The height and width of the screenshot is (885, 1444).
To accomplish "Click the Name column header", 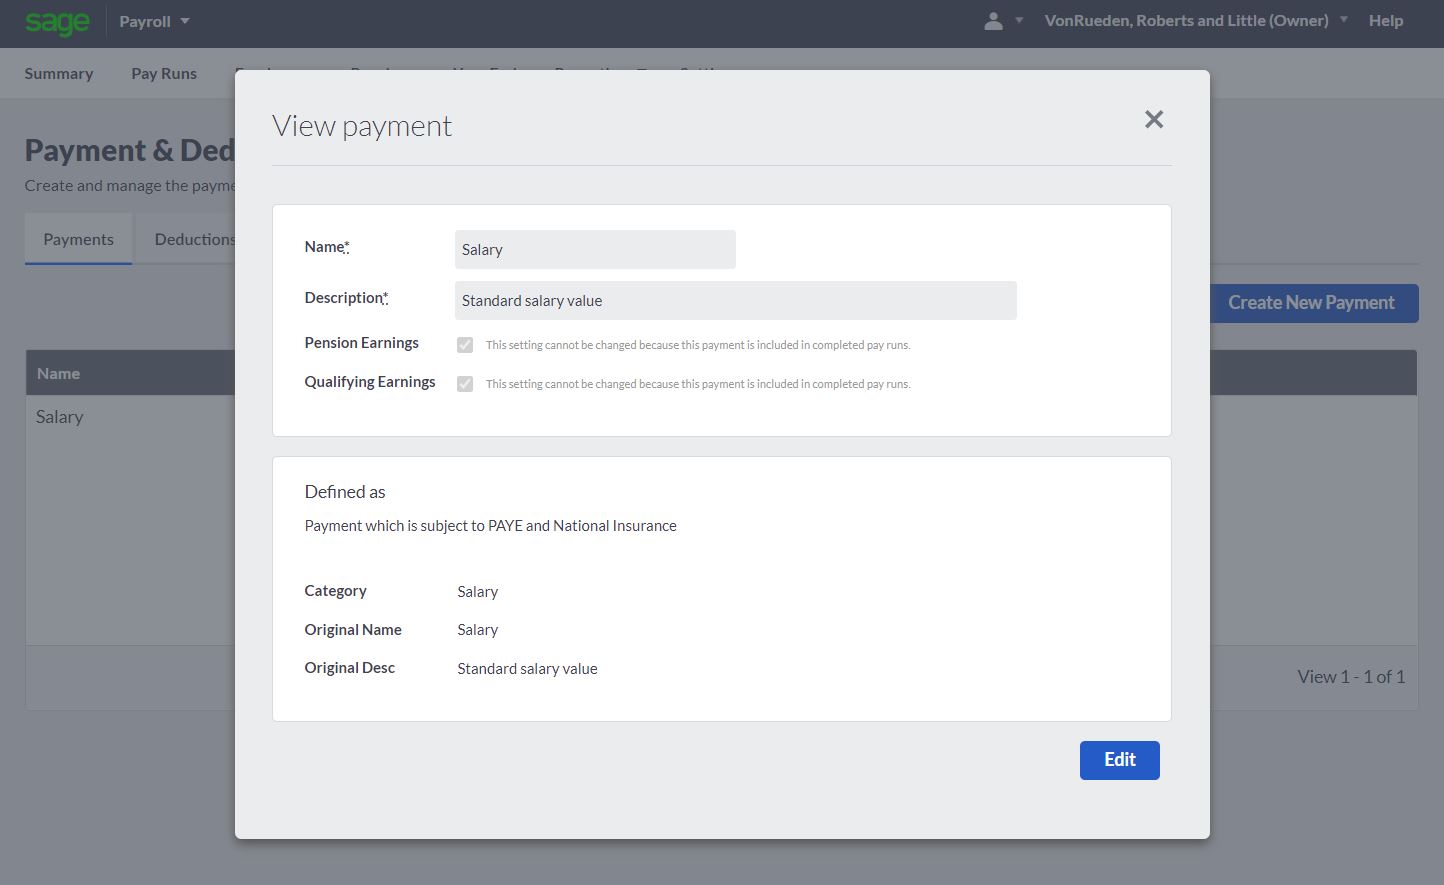I will pos(58,373).
